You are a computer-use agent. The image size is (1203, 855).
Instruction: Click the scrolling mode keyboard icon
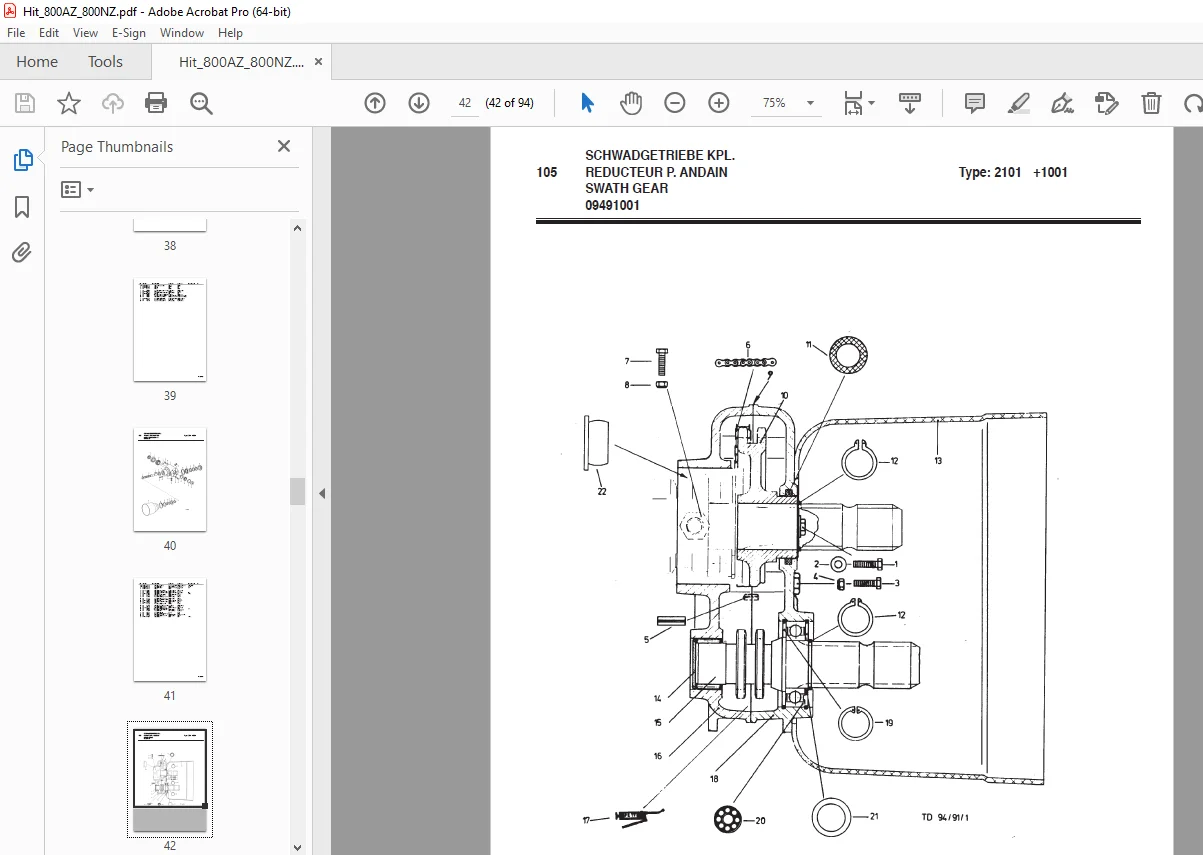pyautogui.click(x=910, y=103)
